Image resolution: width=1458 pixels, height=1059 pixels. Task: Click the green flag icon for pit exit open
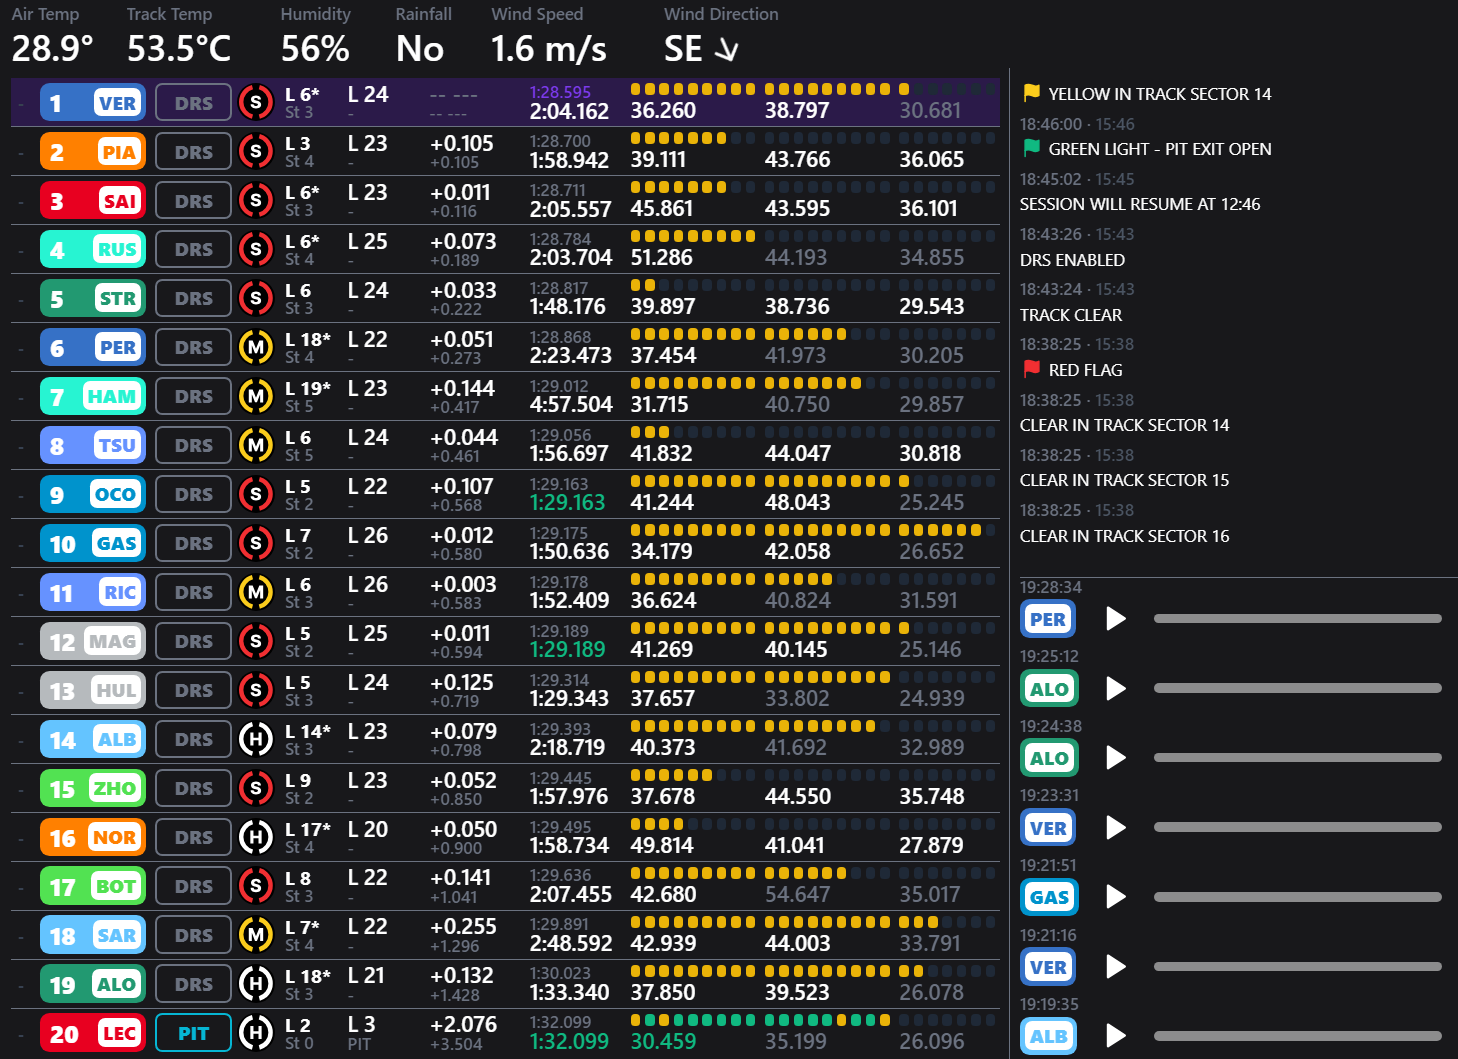[1031, 148]
